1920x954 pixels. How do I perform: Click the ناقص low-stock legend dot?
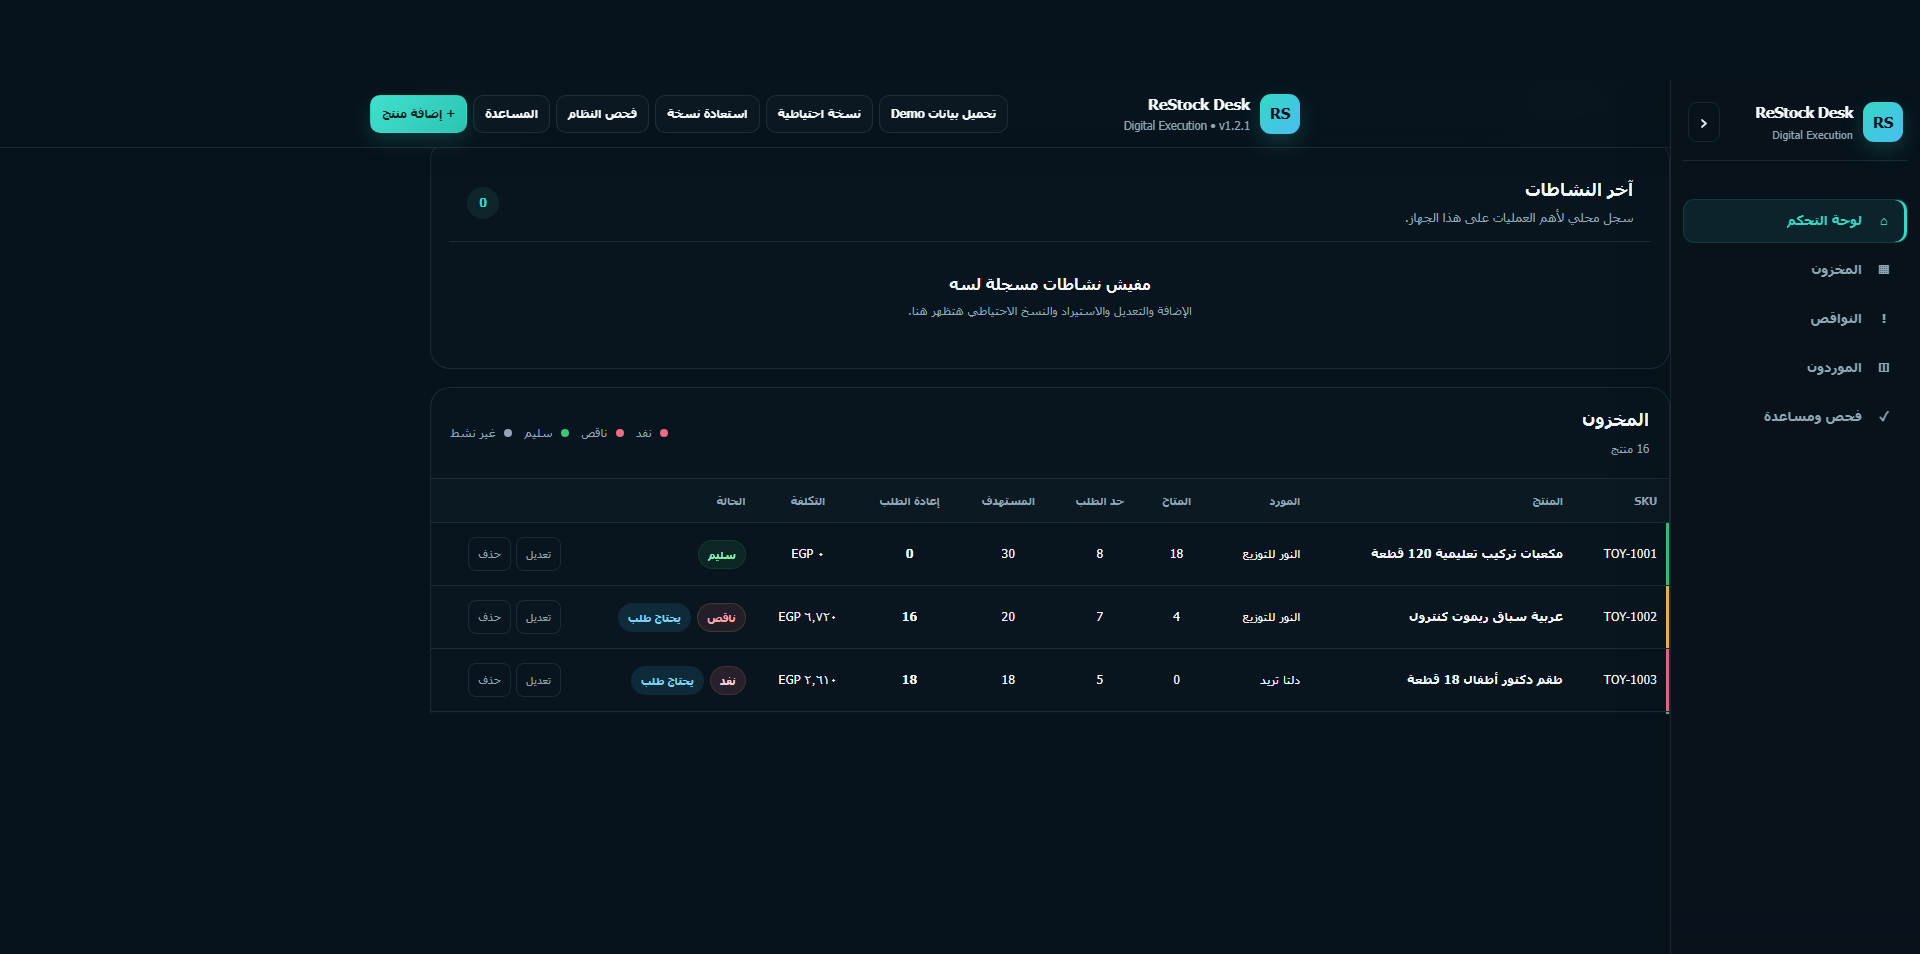pyautogui.click(x=620, y=433)
